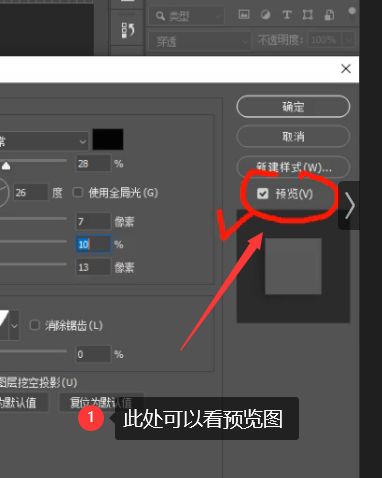
Task: Click the style preview thumbnail square
Action: pos(293,266)
